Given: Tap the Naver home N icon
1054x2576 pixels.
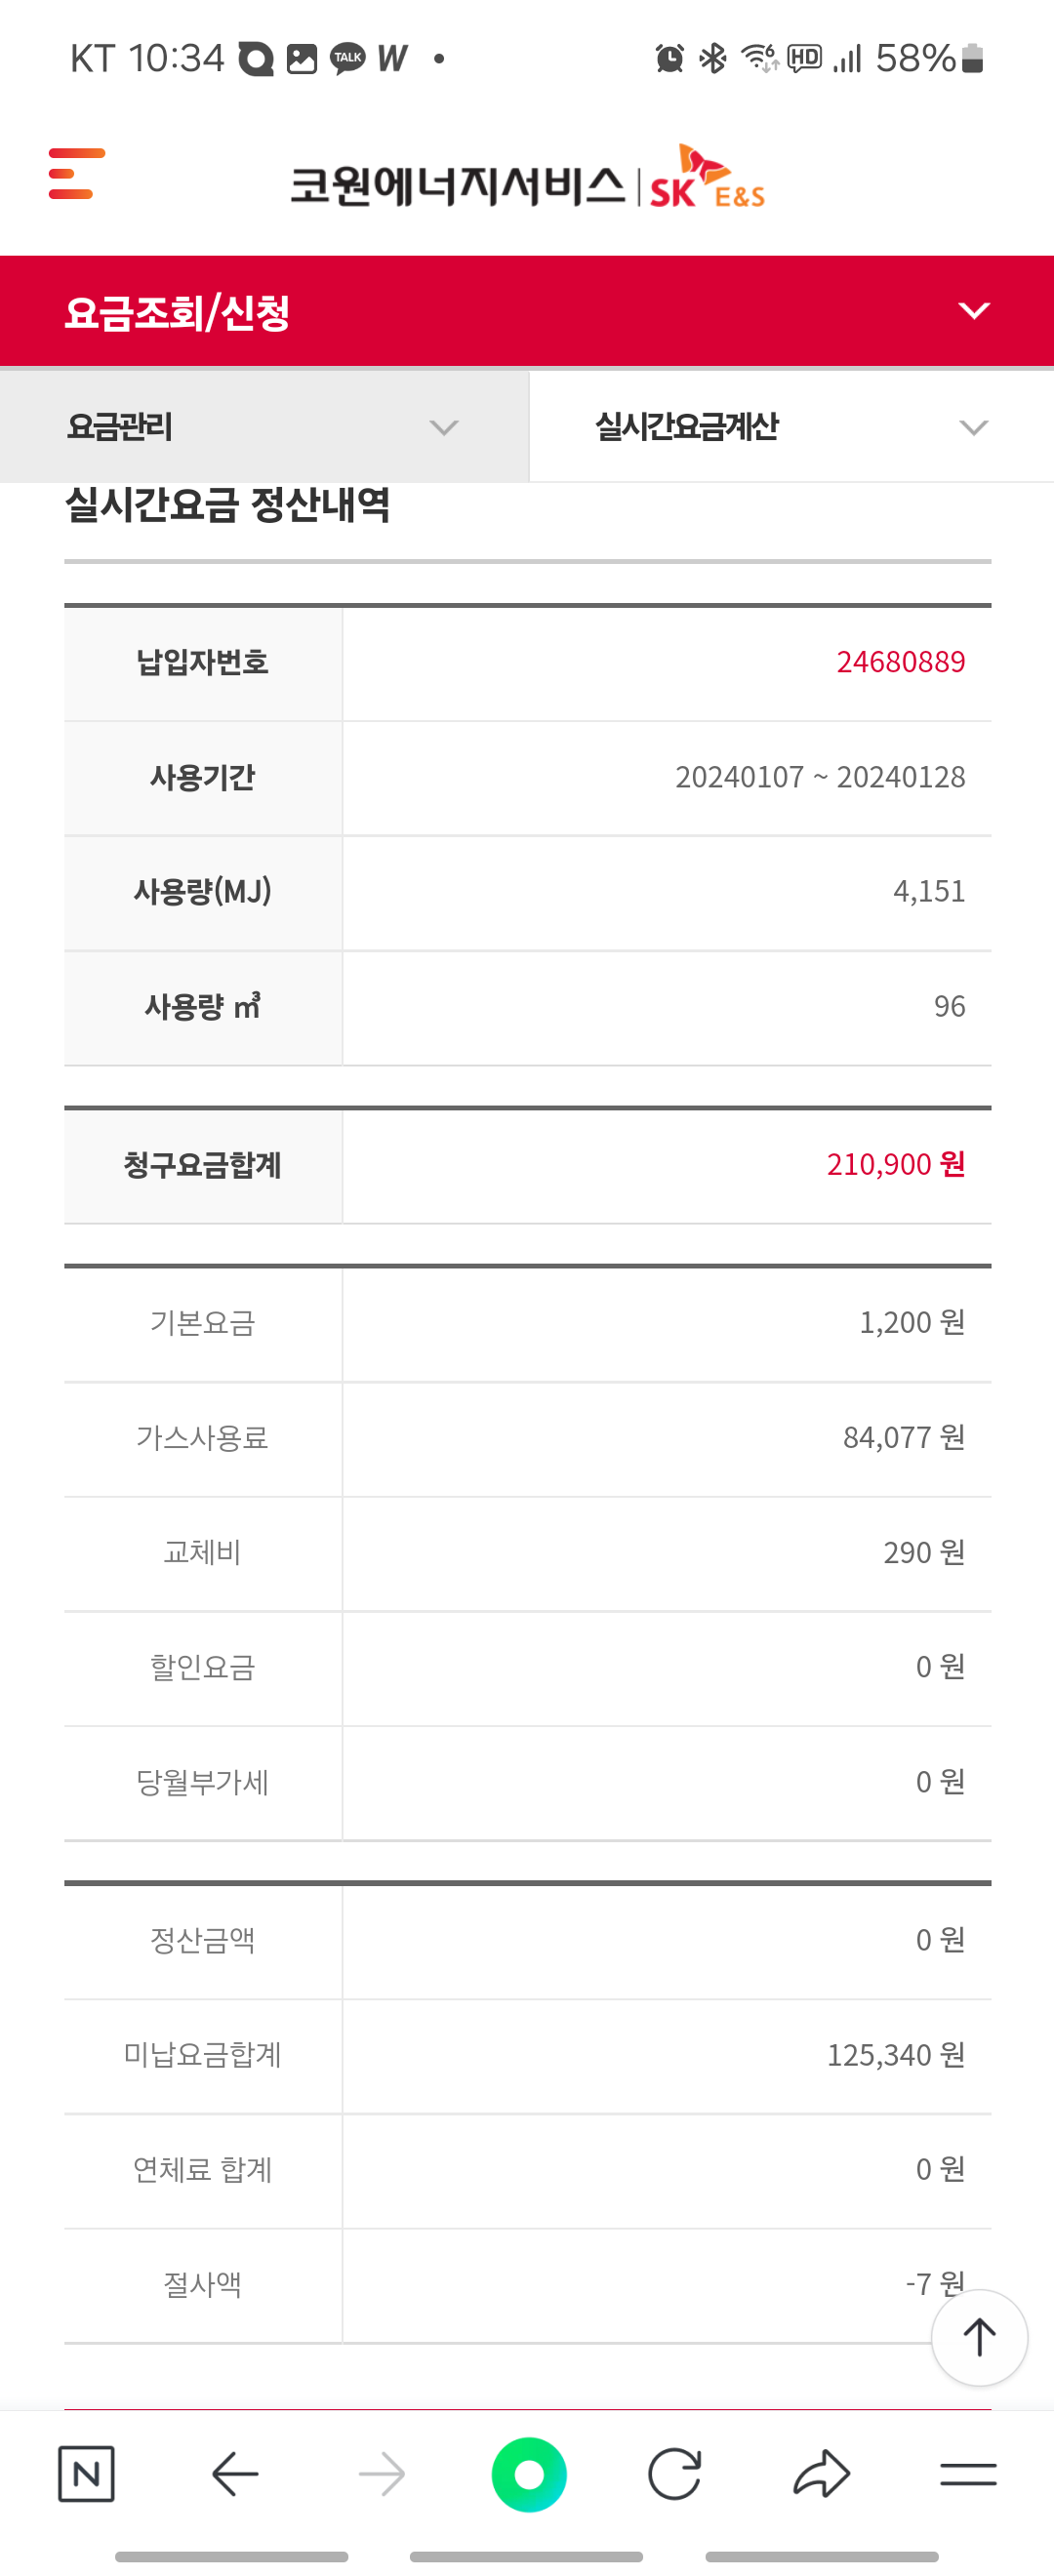Looking at the screenshot, I should click(x=86, y=2474).
